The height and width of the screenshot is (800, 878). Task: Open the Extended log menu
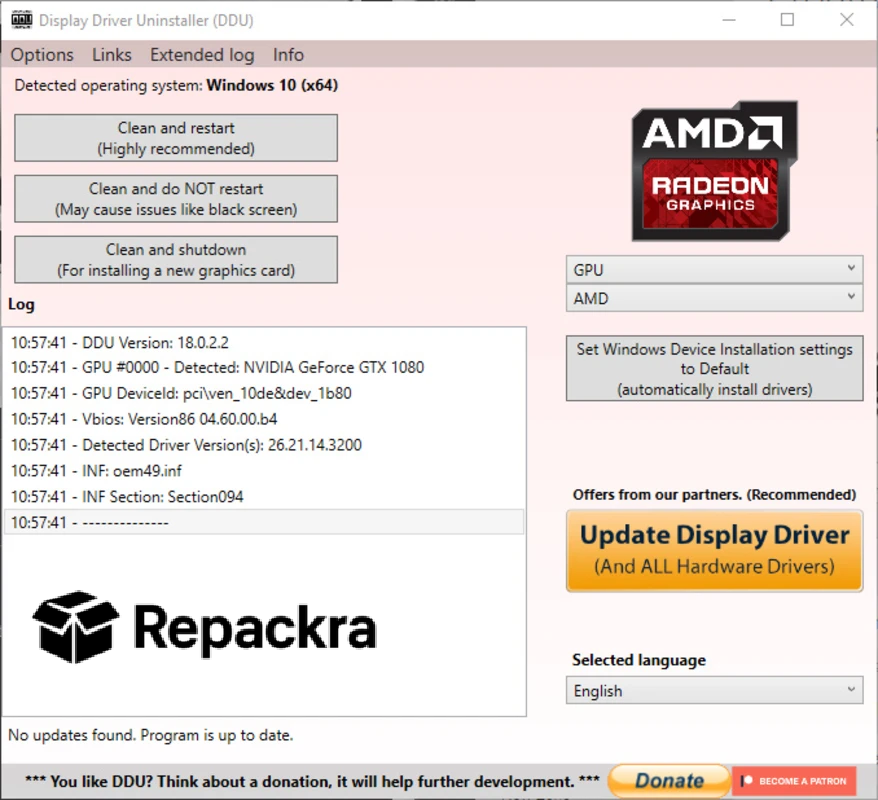coord(202,55)
